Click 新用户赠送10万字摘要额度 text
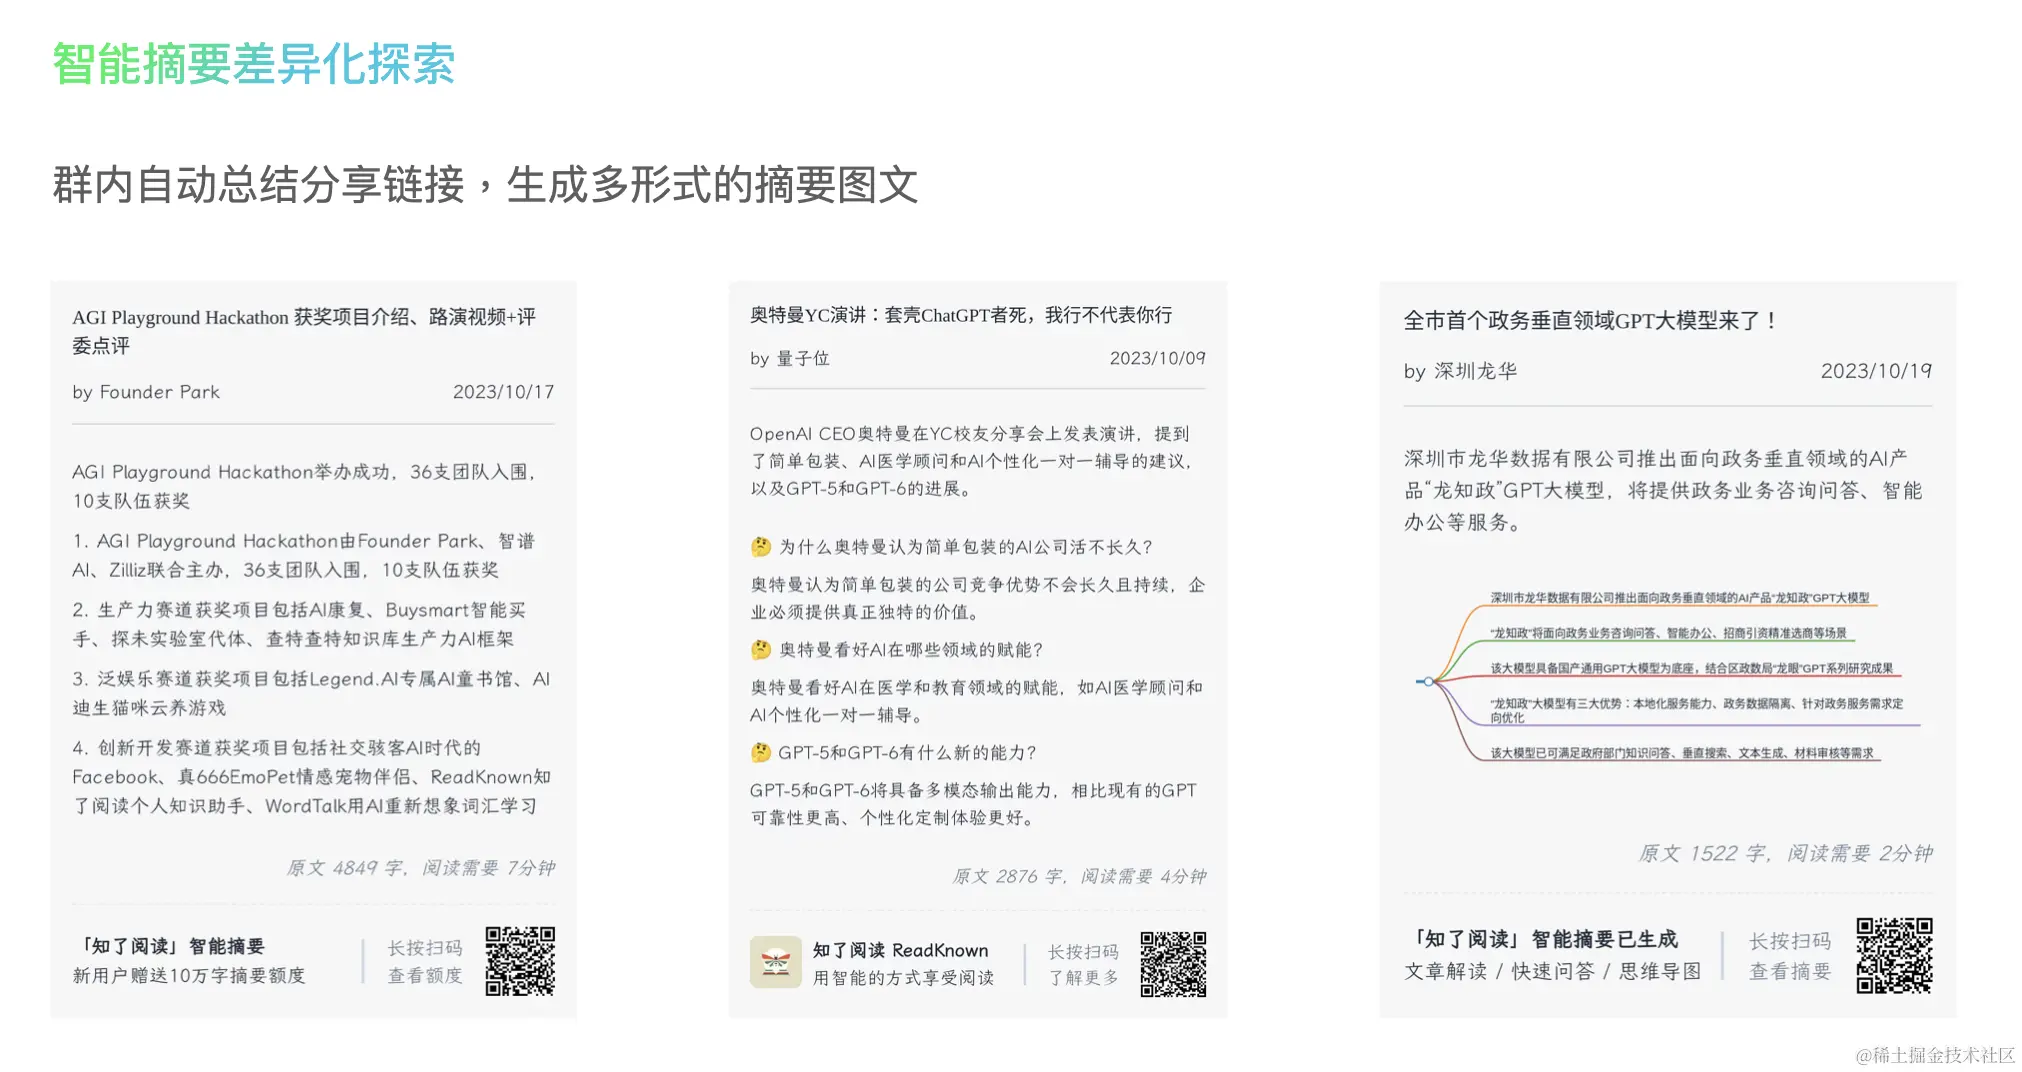The height and width of the screenshot is (1072, 2022). 189,975
